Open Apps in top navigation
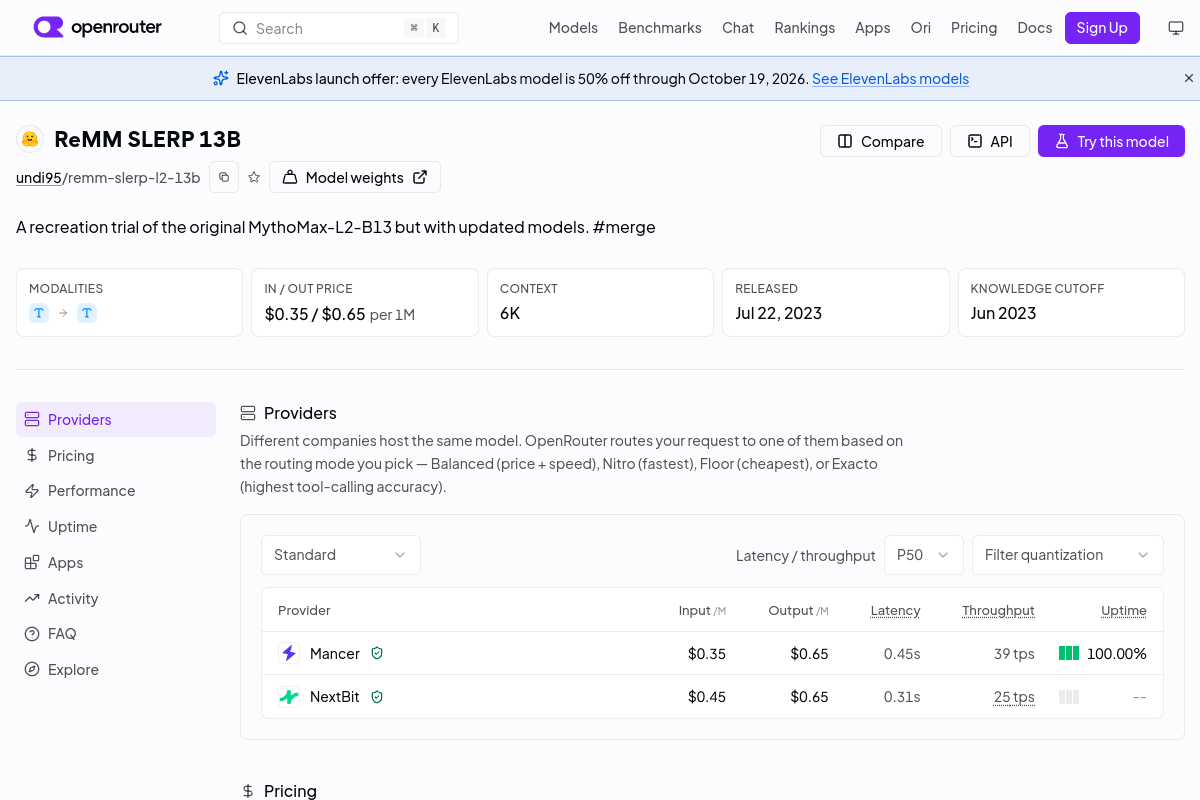 pos(873,28)
